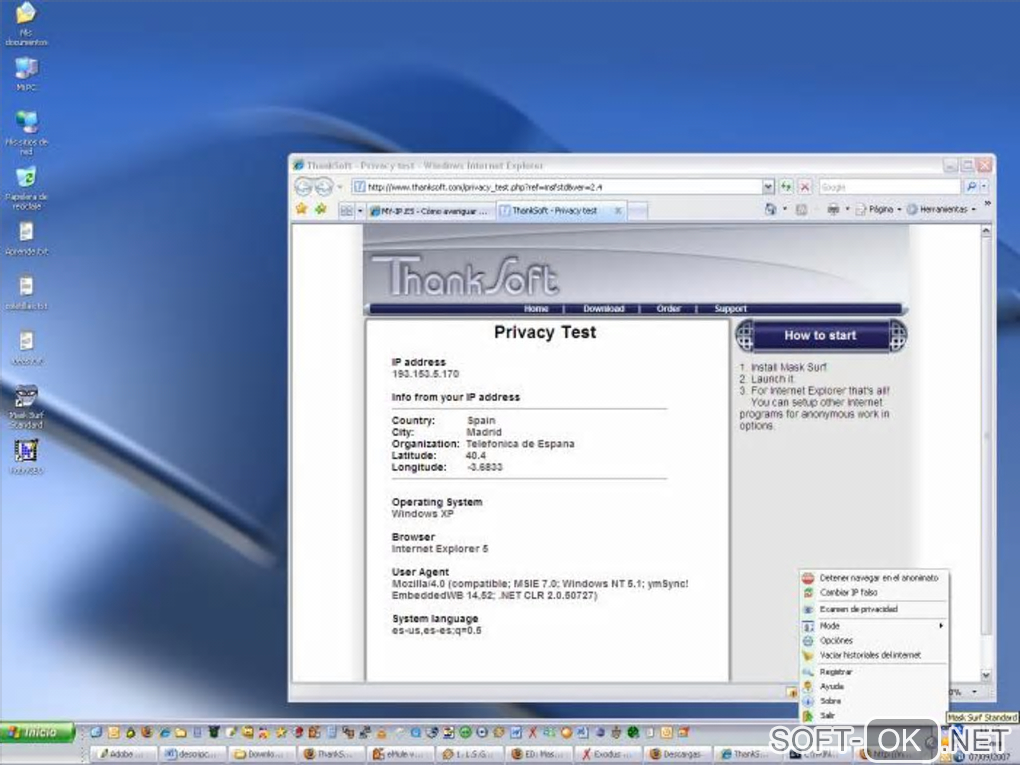Click the How to start banner button
Viewport: 1020px width, 765px height.
820,336
